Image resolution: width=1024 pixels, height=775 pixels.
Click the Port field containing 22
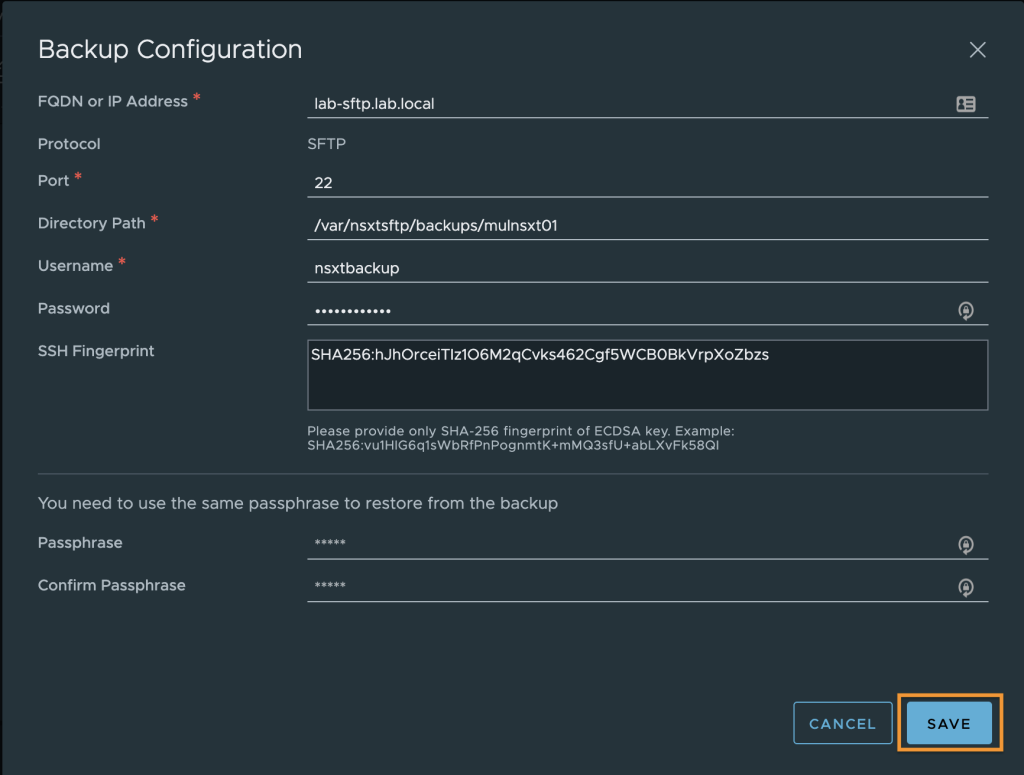tap(647, 183)
